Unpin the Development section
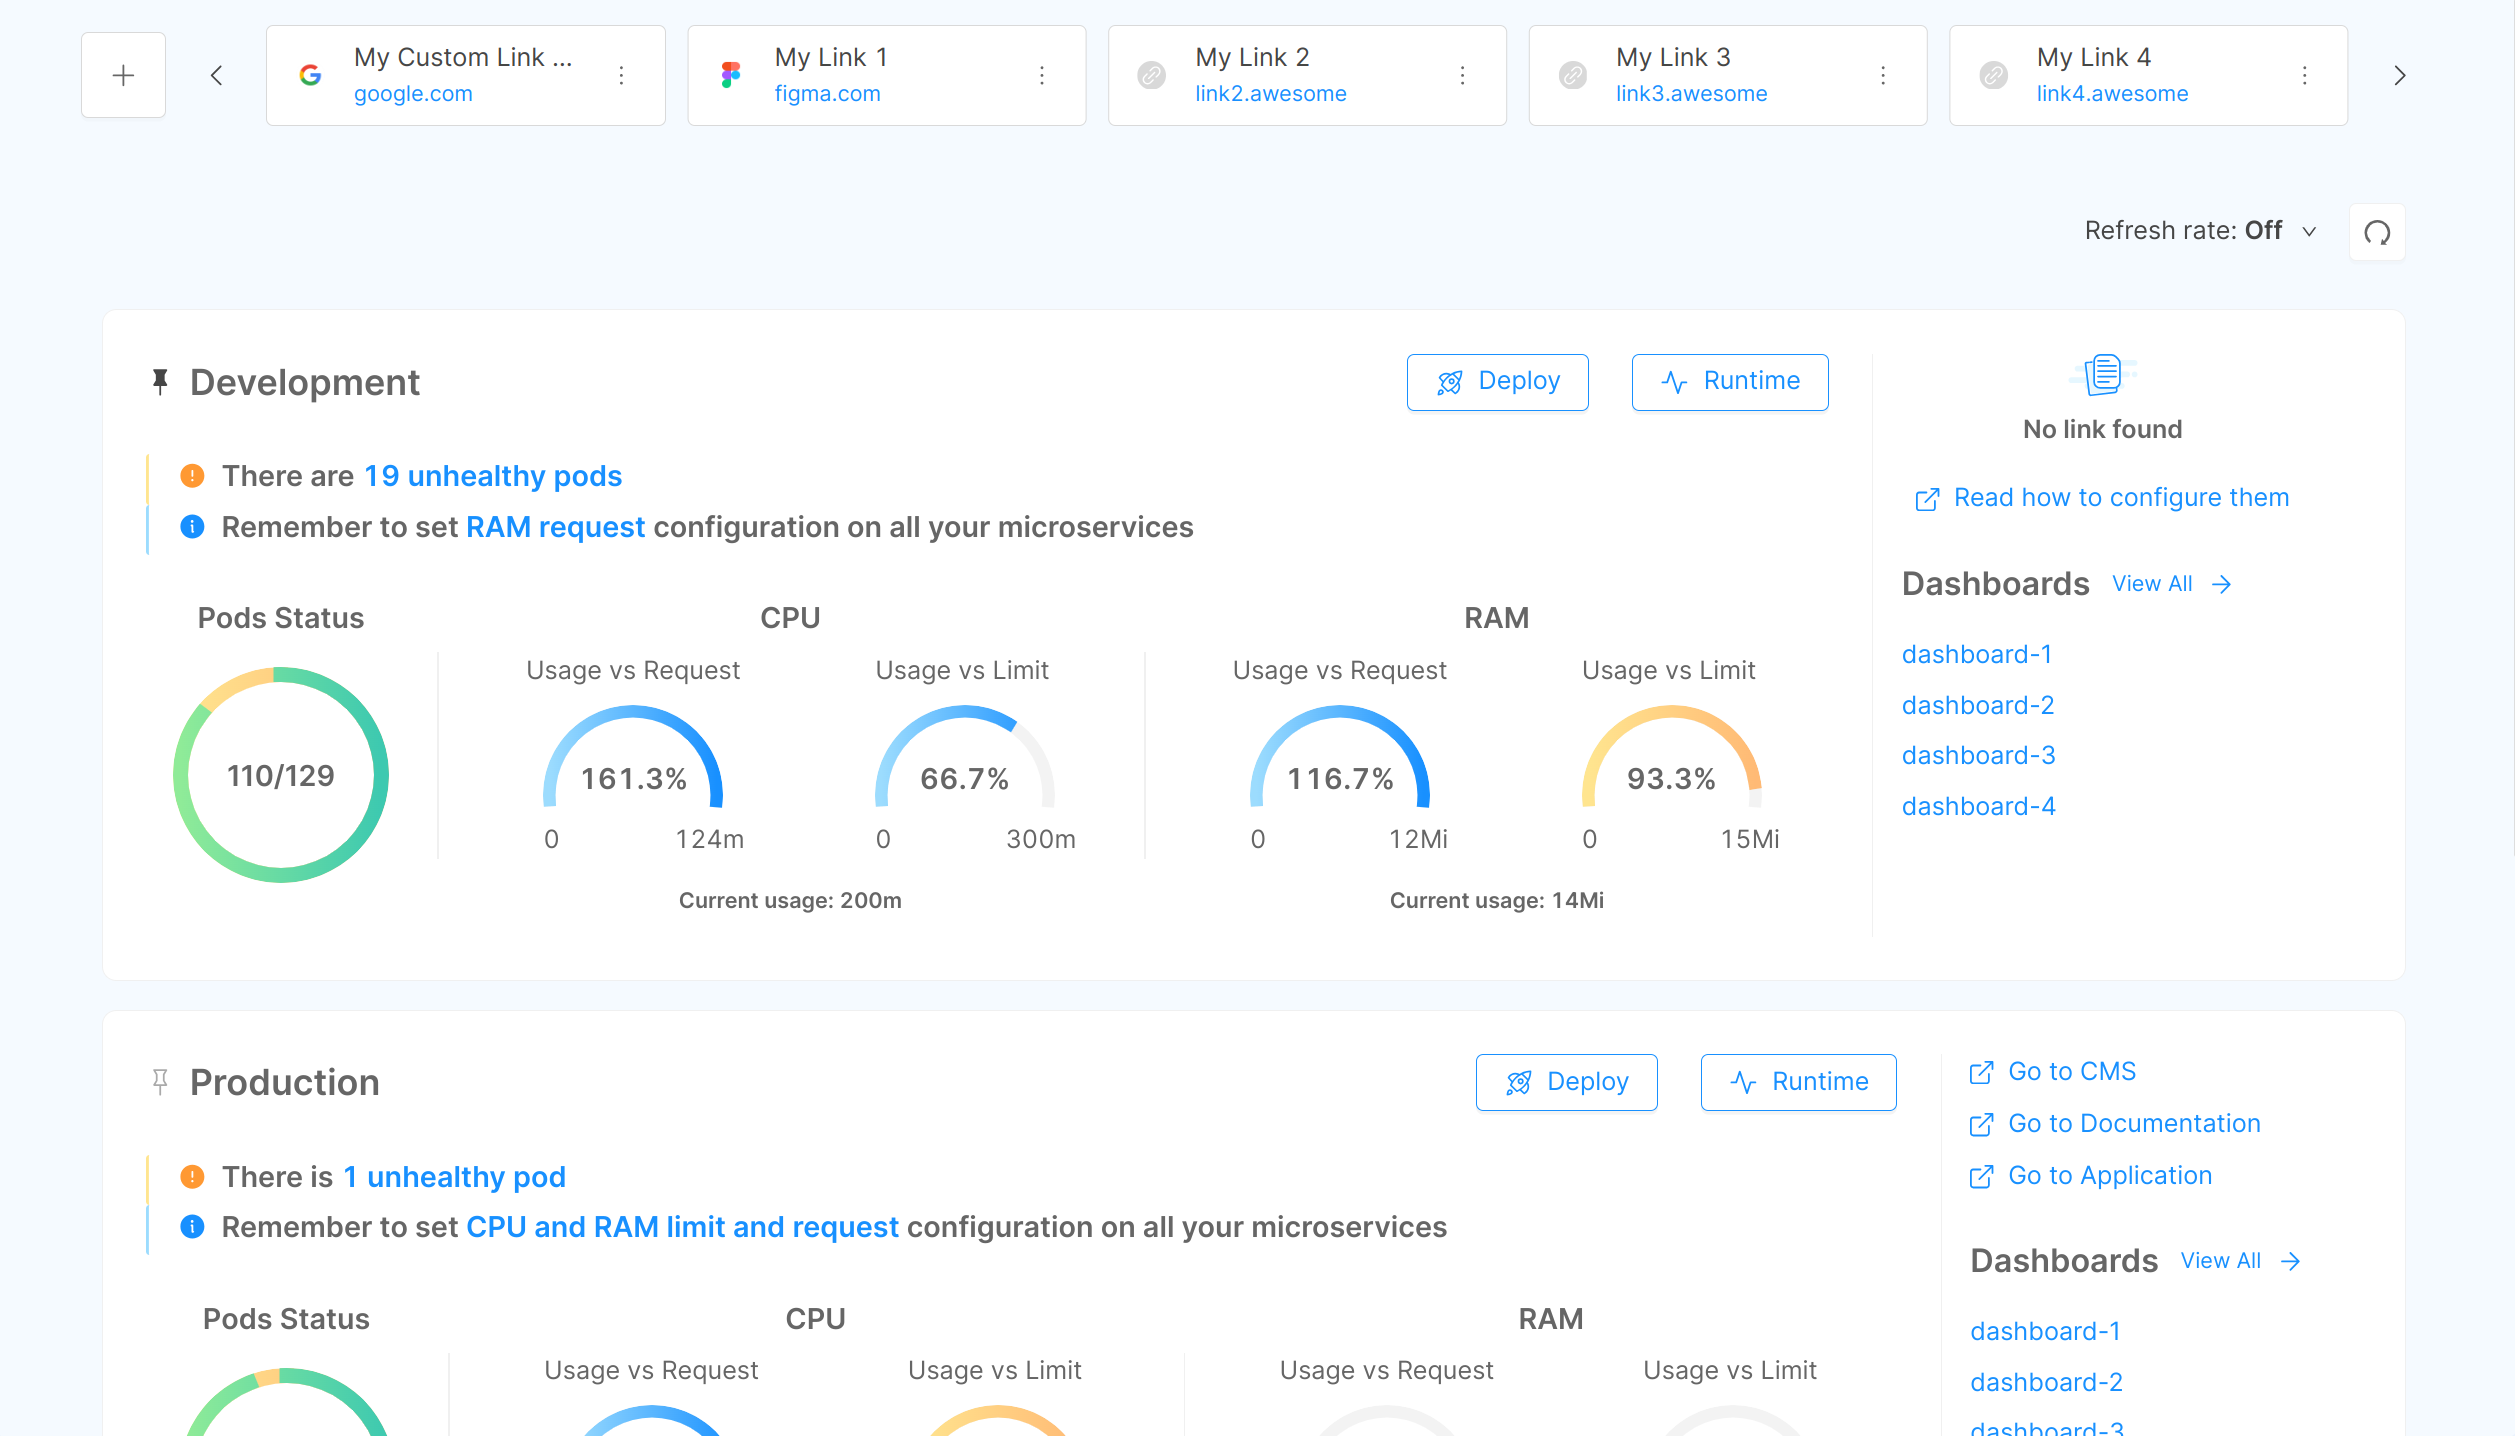Viewport: 2515px width, 1436px height. point(161,381)
